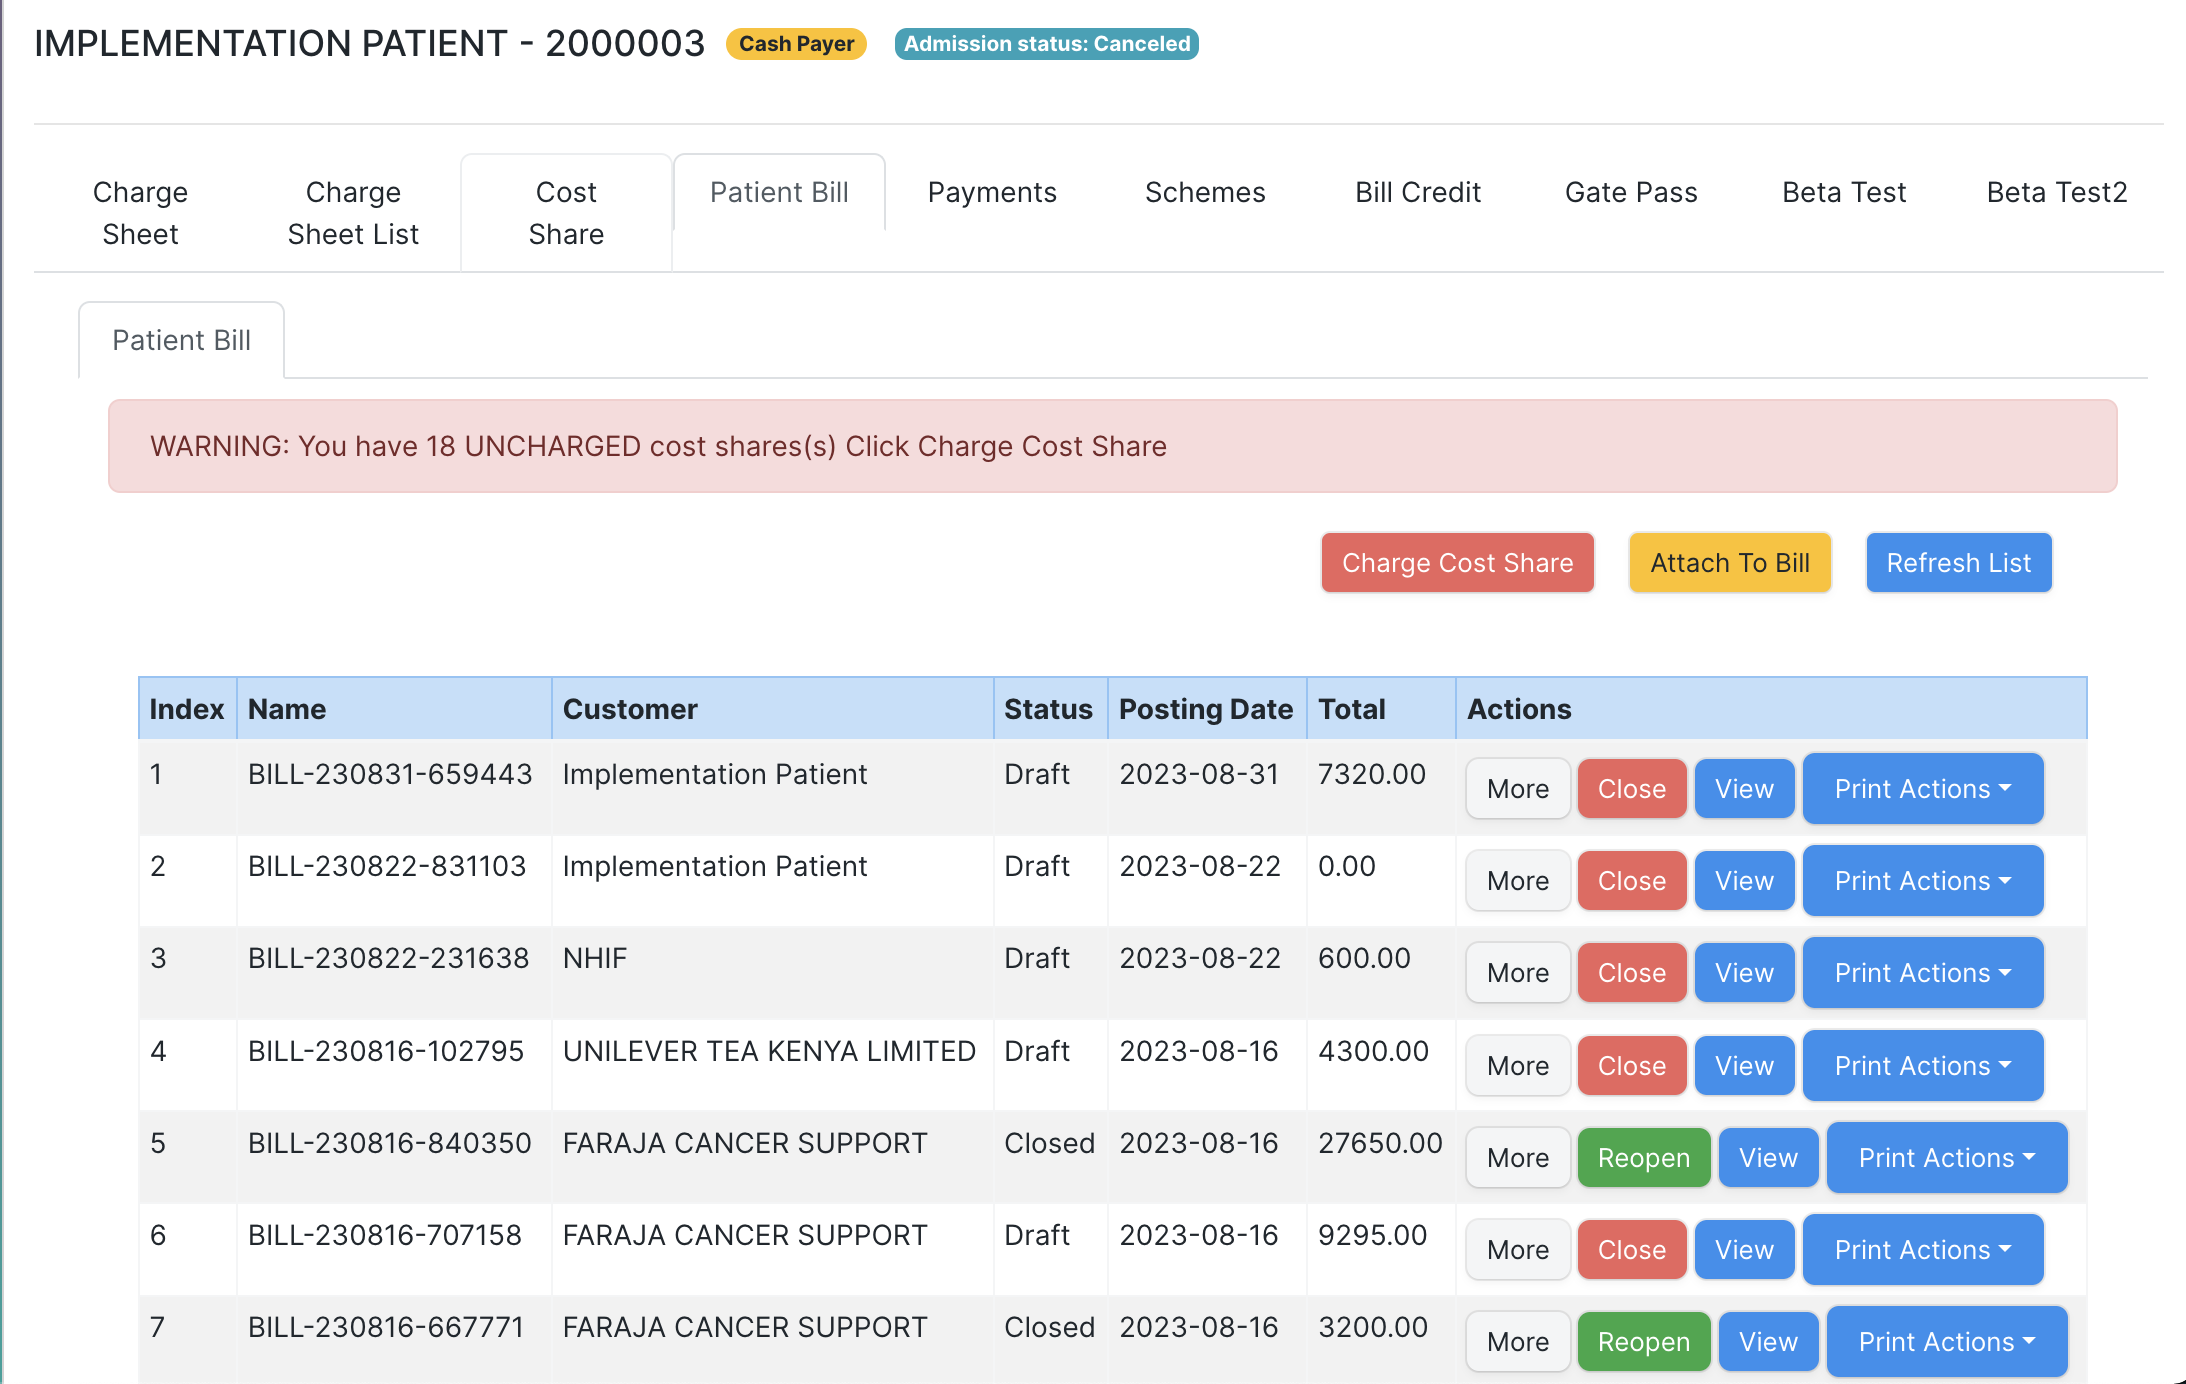Viewport: 2186px width, 1384px height.
Task: Expand Print Actions for the NHIF bill
Action: point(1923,973)
